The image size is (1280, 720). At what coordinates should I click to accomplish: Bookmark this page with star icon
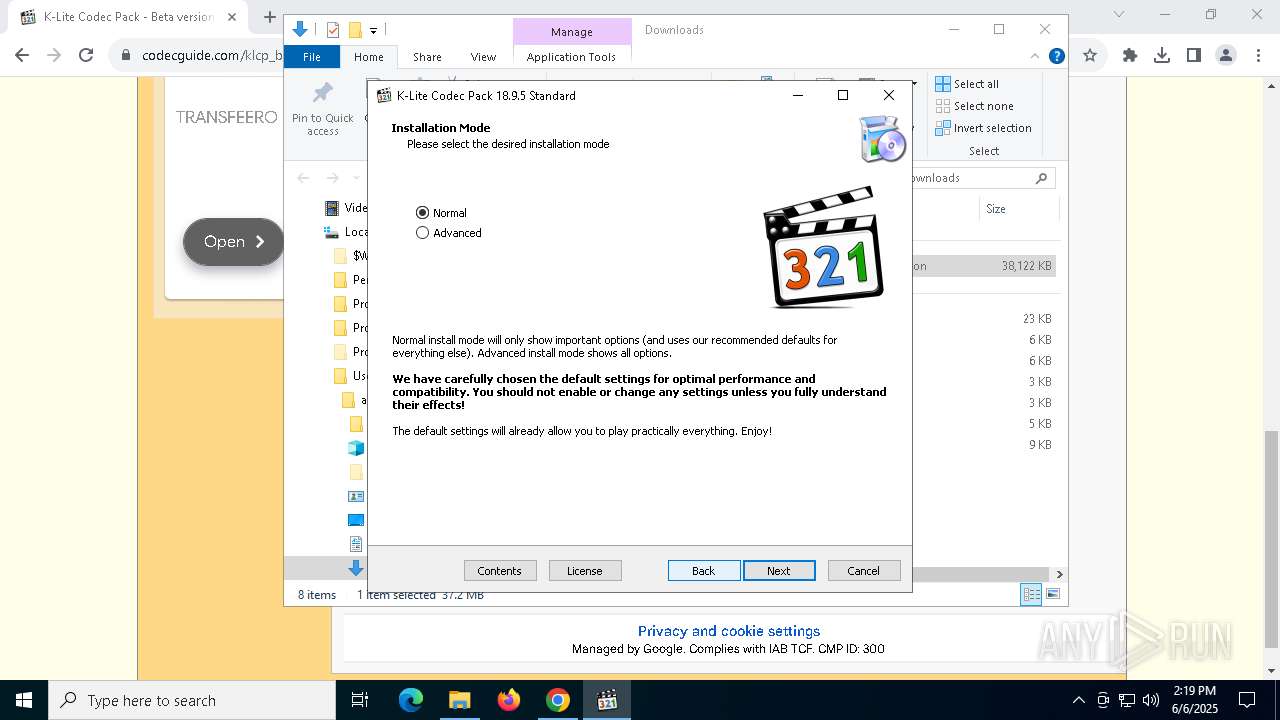click(x=1090, y=56)
